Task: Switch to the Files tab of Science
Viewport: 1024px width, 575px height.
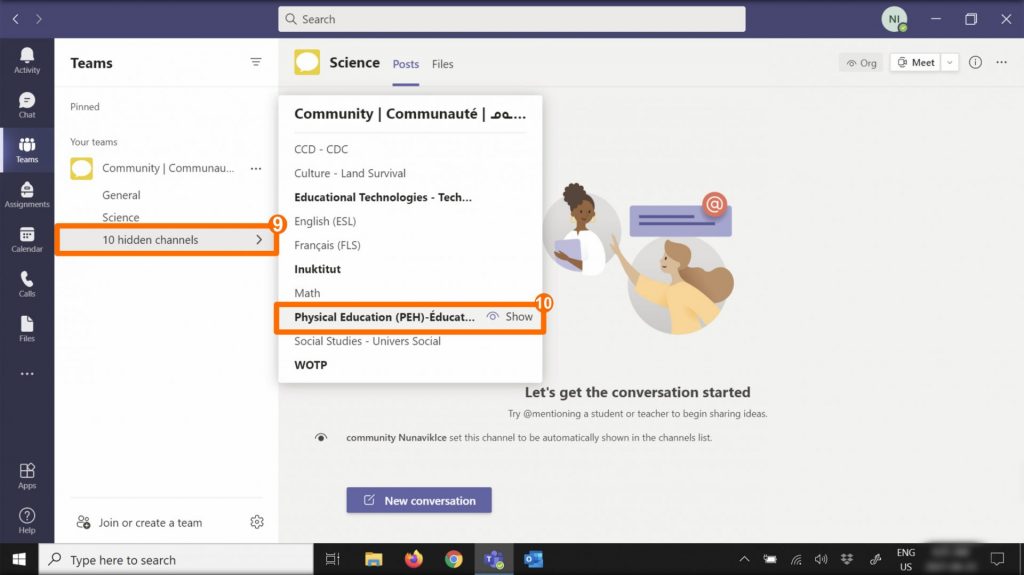Action: [442, 64]
